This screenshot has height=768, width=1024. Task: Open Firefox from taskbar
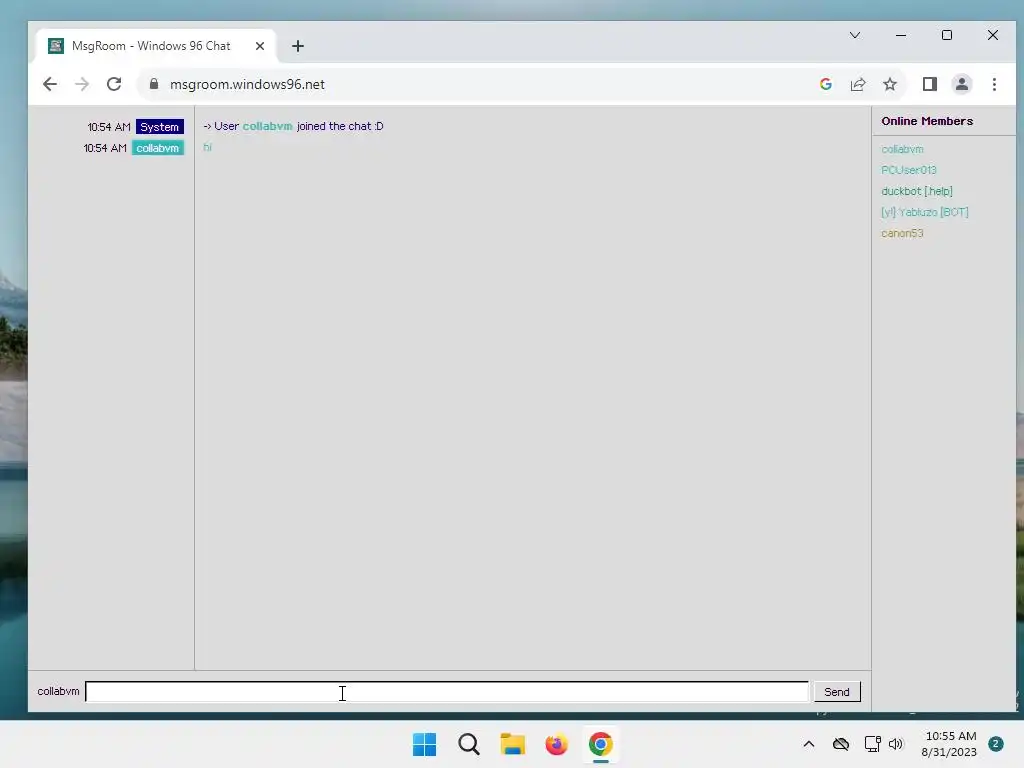pyautogui.click(x=556, y=744)
